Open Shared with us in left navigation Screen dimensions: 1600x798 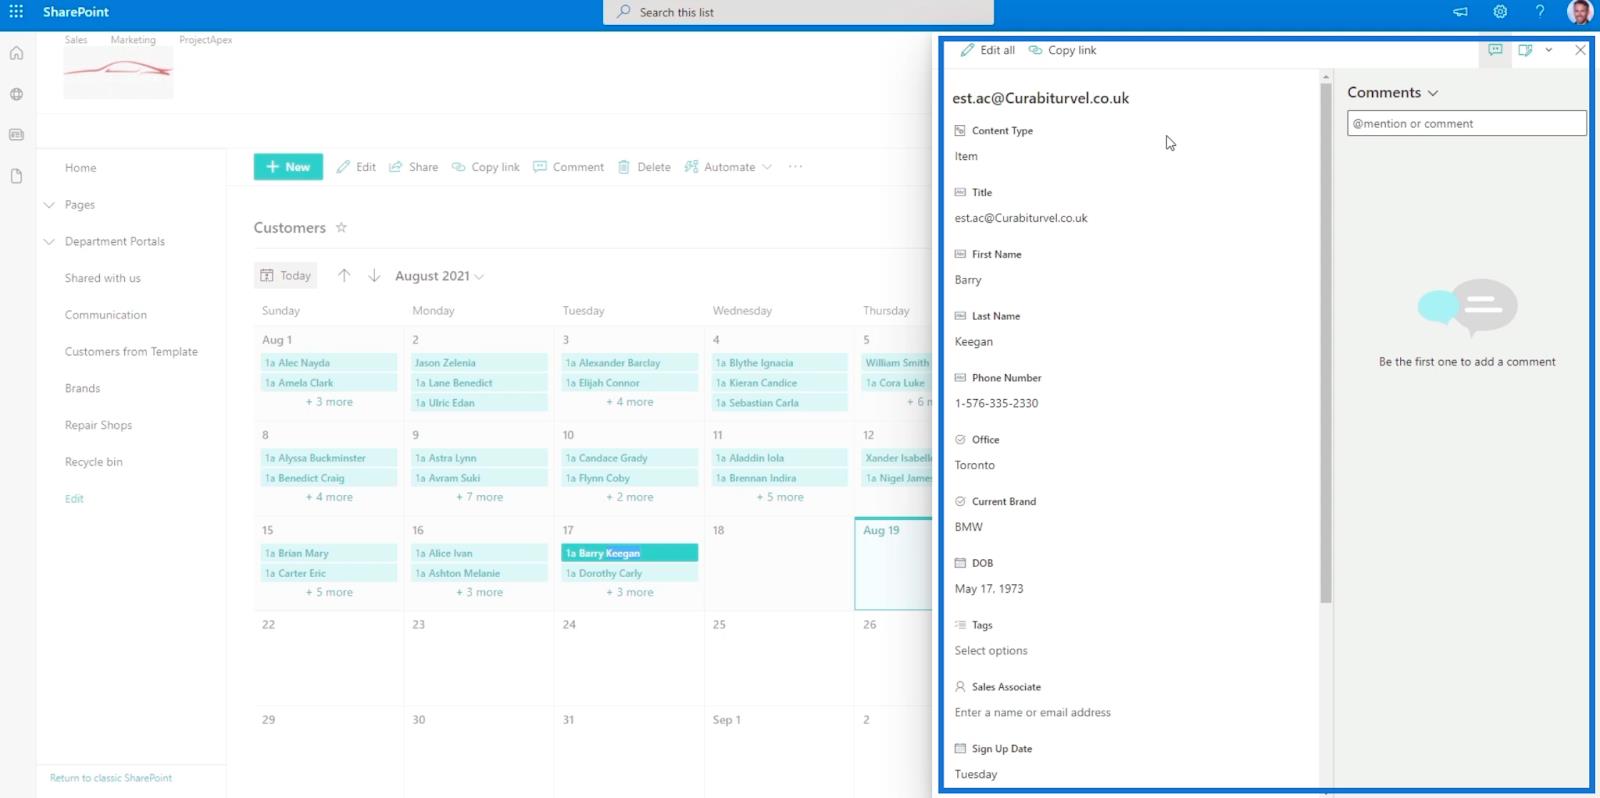click(103, 278)
